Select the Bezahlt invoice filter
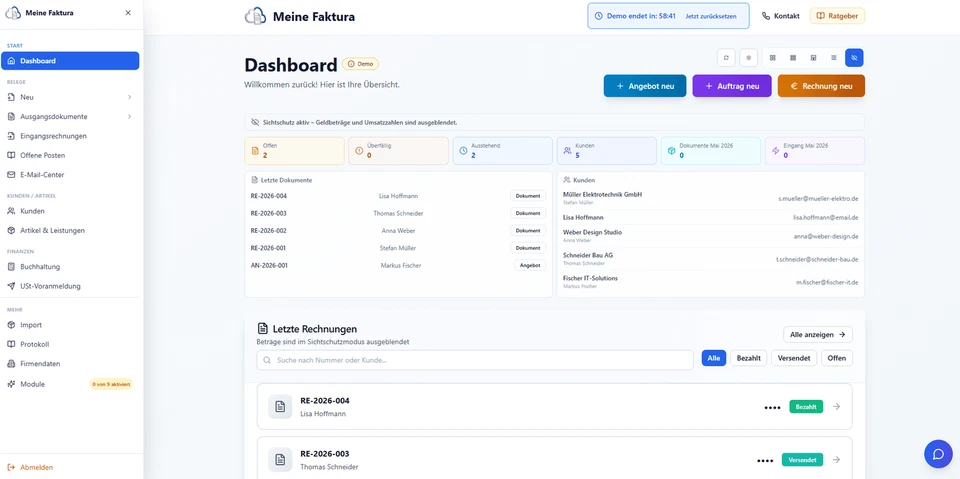 tap(748, 358)
